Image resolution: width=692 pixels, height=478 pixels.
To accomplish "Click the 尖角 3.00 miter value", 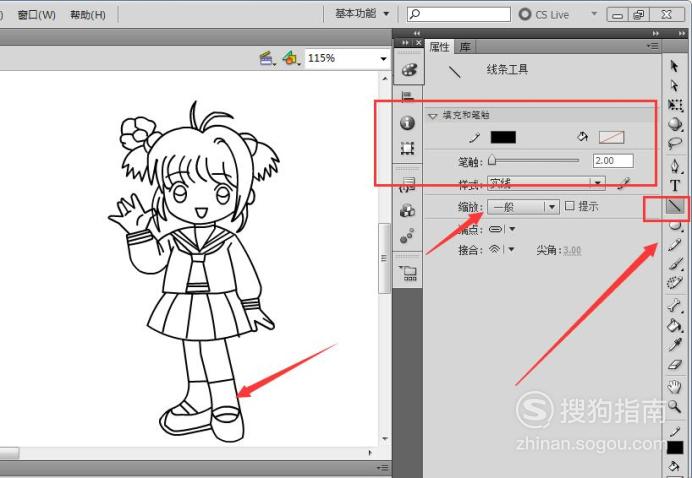I will (572, 250).
